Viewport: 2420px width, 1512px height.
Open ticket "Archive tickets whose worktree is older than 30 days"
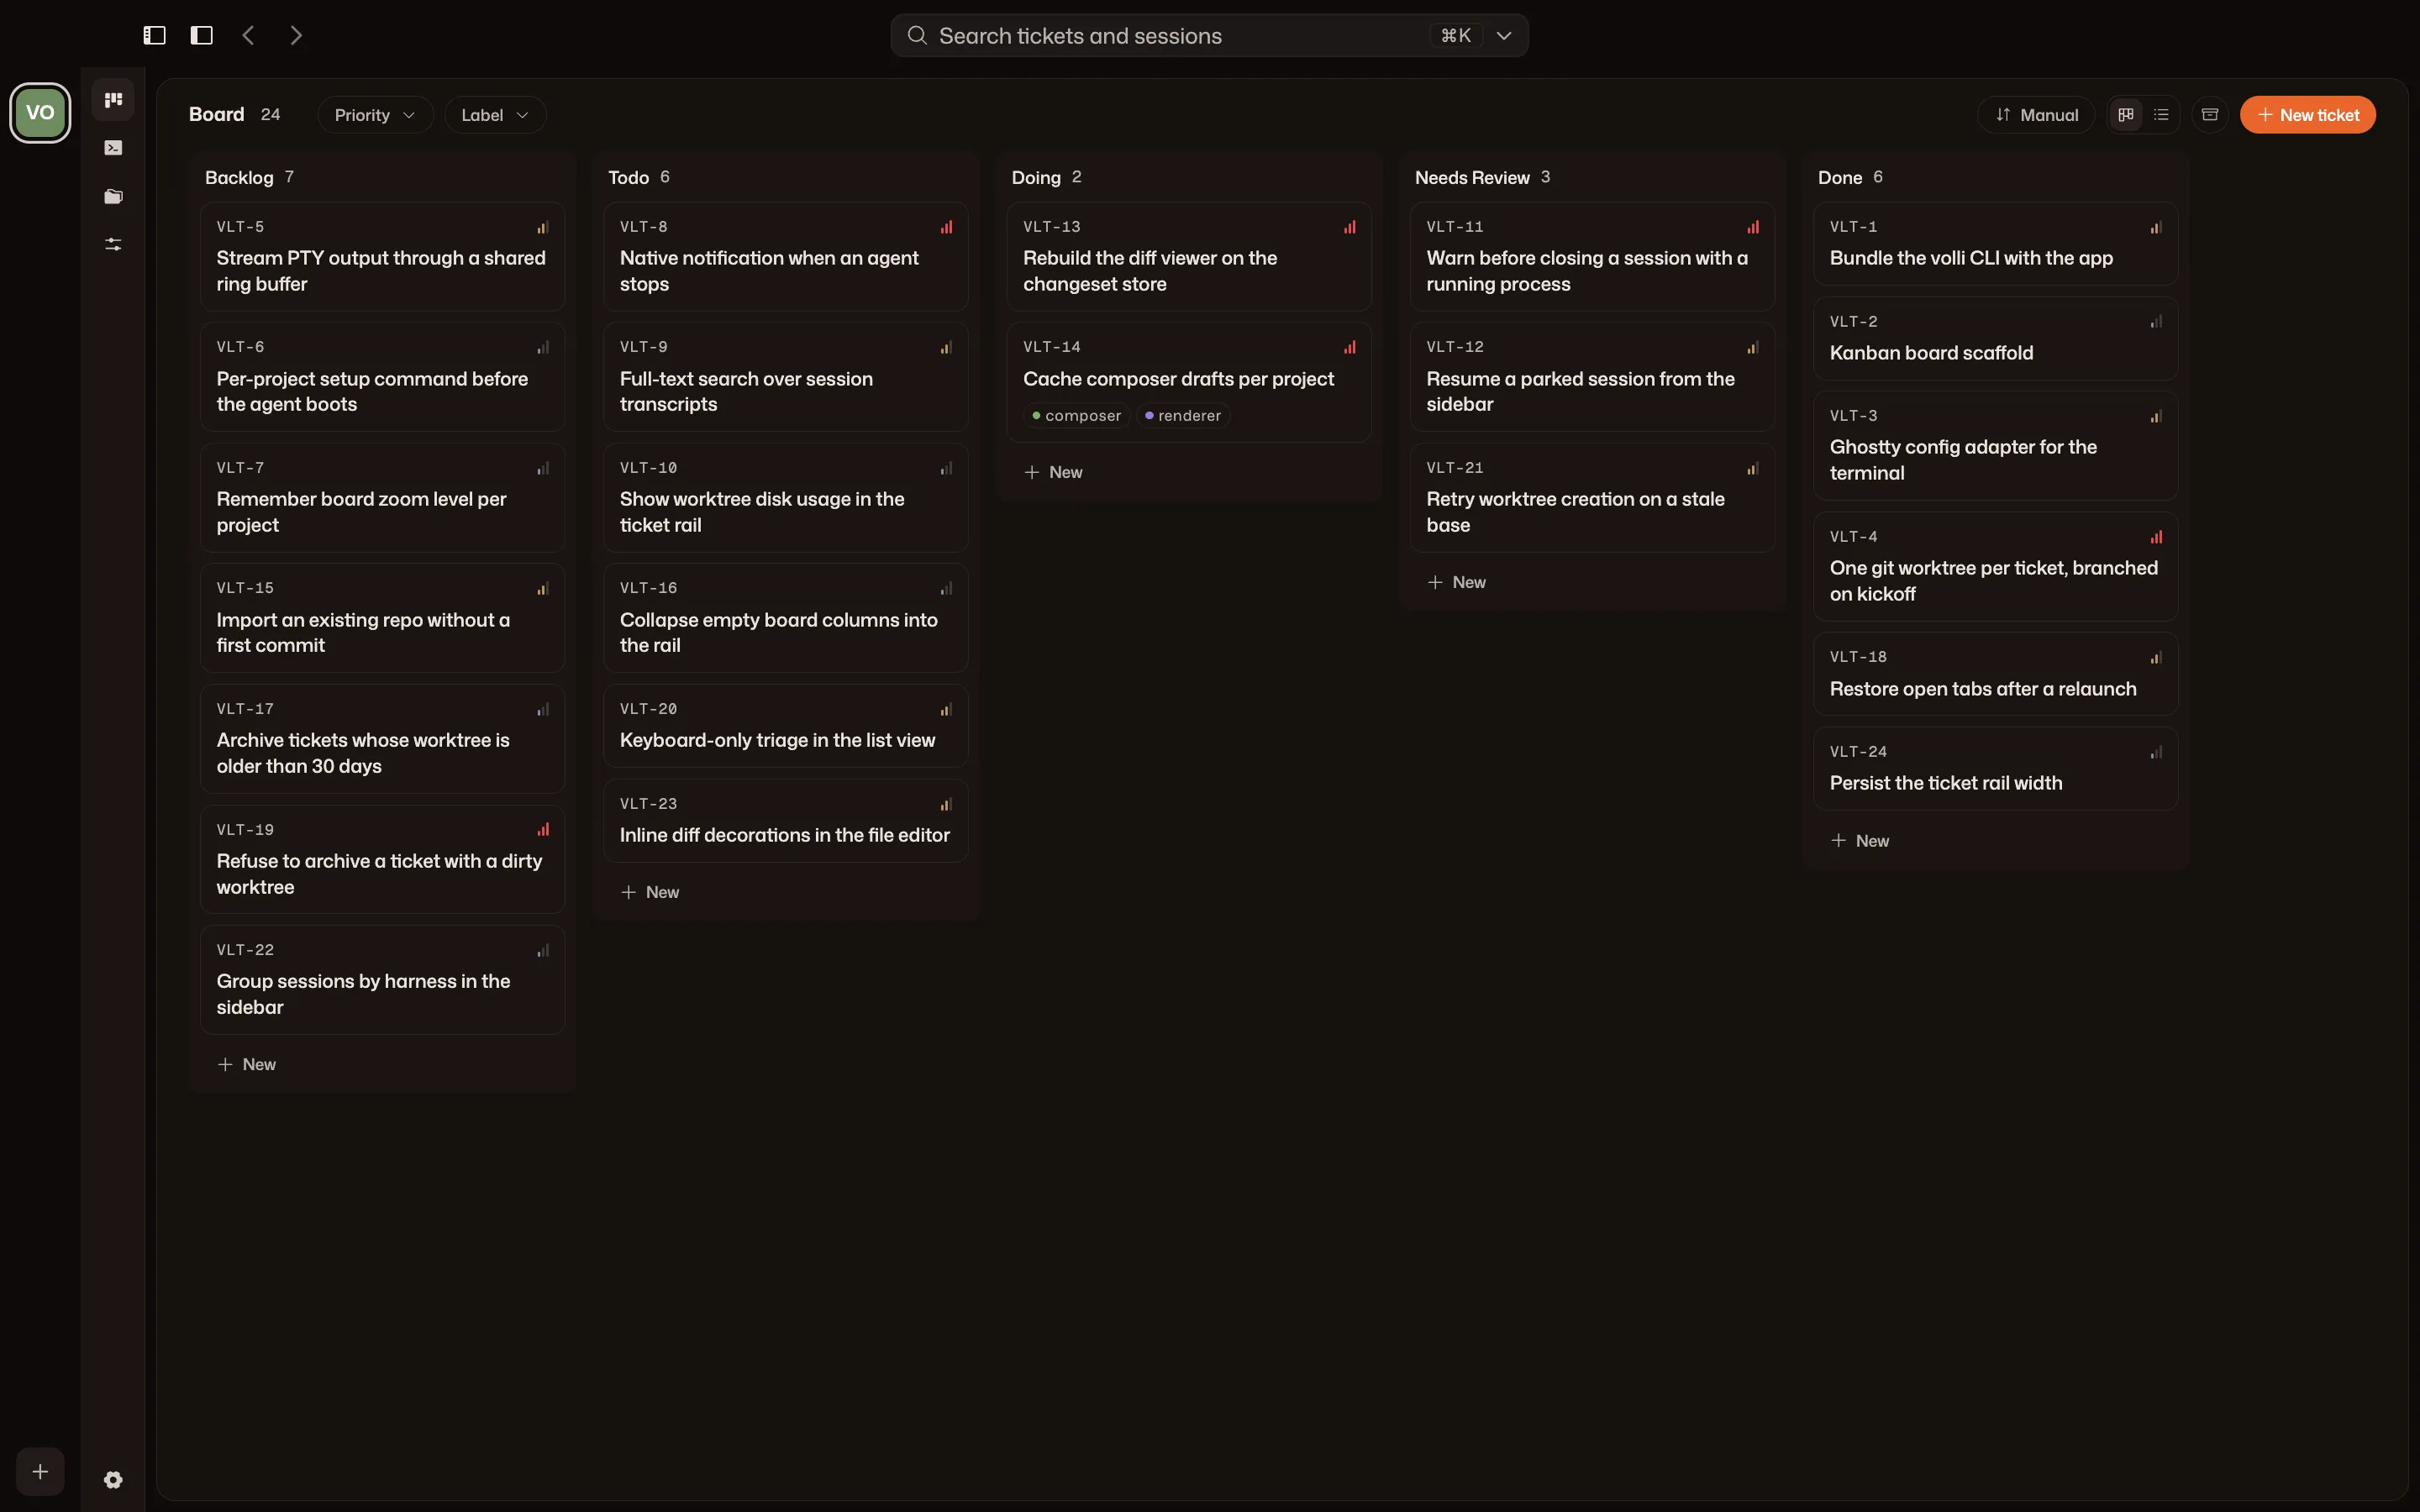tap(382, 738)
